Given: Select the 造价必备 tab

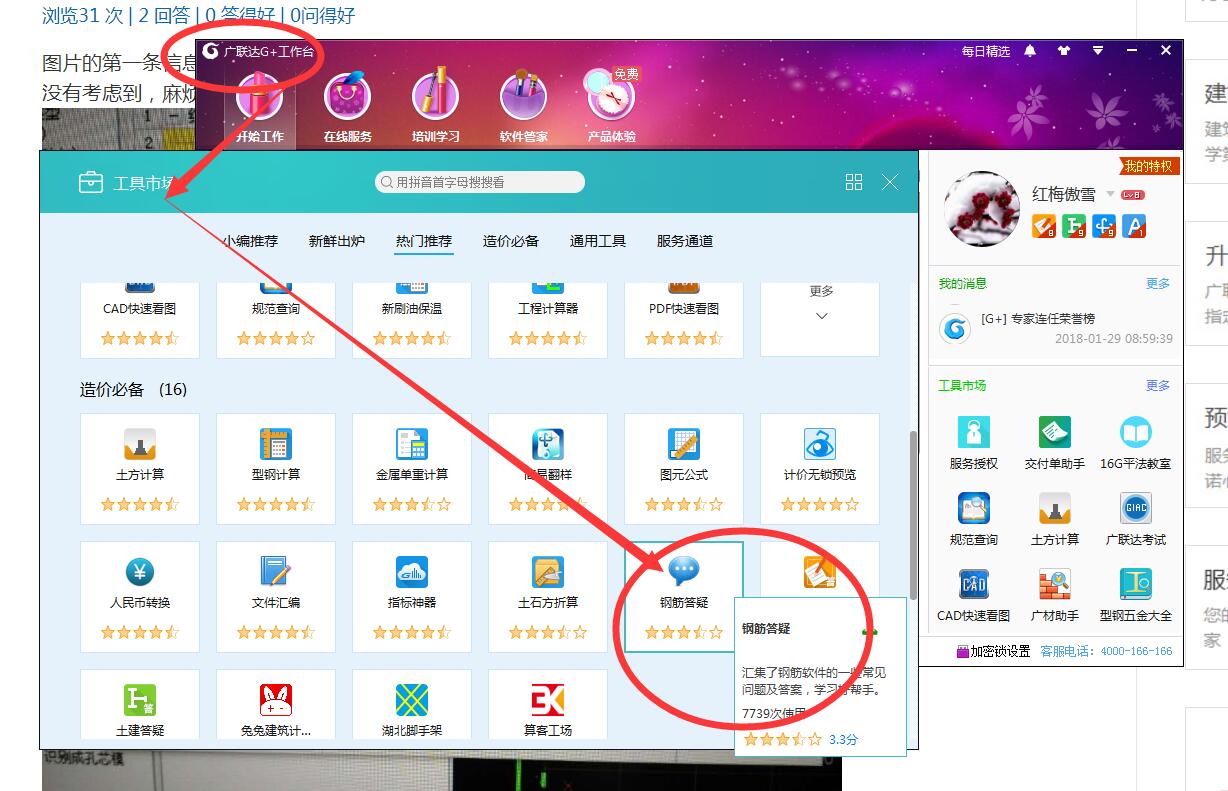Looking at the screenshot, I should pos(511,241).
